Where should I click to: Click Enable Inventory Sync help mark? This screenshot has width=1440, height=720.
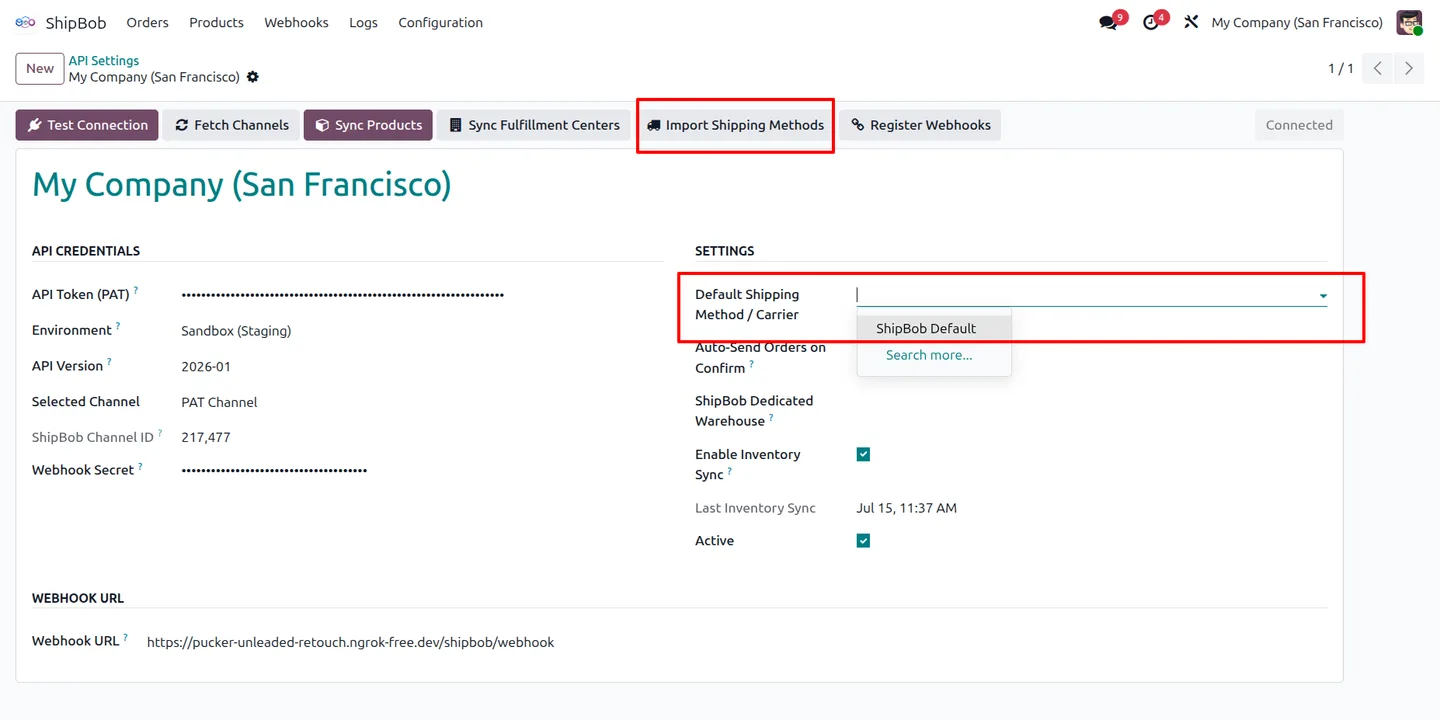click(x=730, y=471)
